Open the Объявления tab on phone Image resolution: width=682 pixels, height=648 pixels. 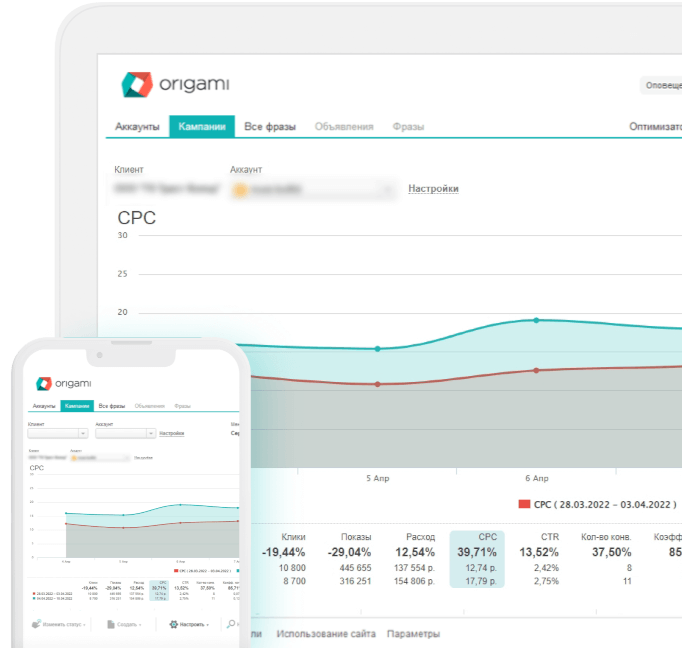(150, 406)
